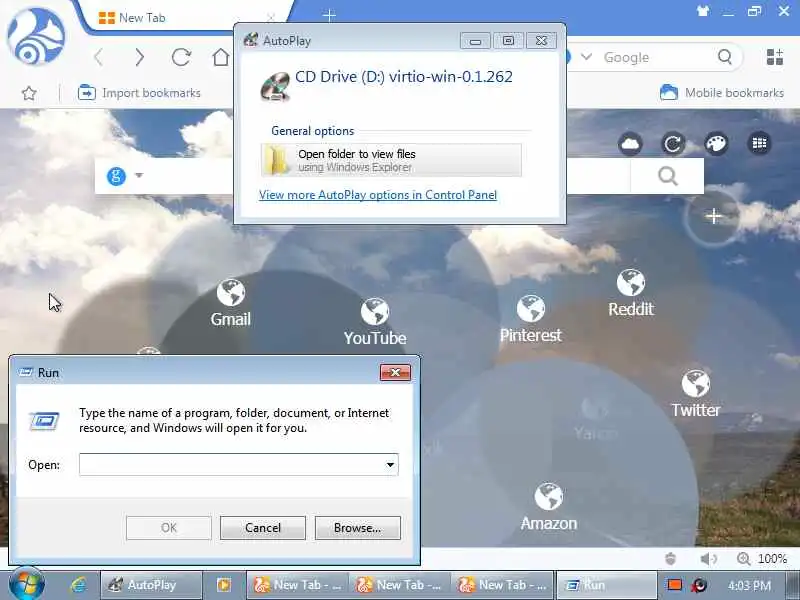Switch to grid view icon on new tab page

point(759,143)
